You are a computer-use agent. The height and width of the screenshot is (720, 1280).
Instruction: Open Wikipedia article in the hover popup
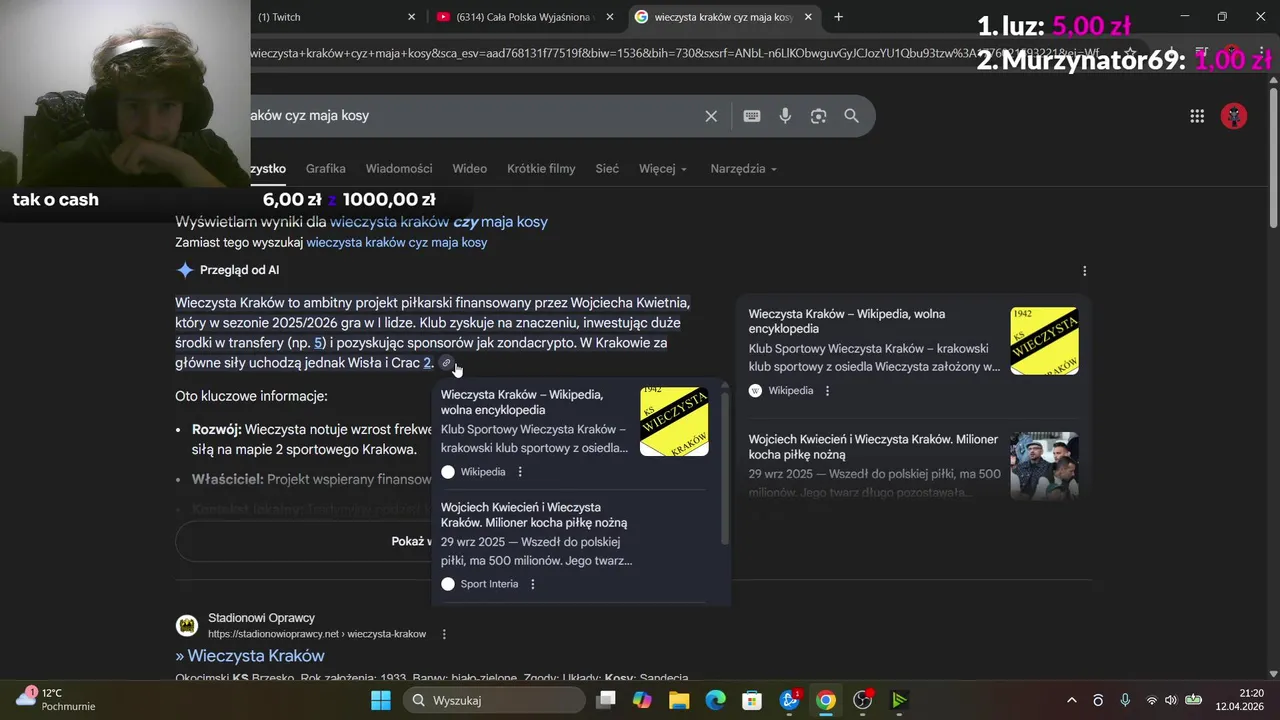tap(522, 402)
